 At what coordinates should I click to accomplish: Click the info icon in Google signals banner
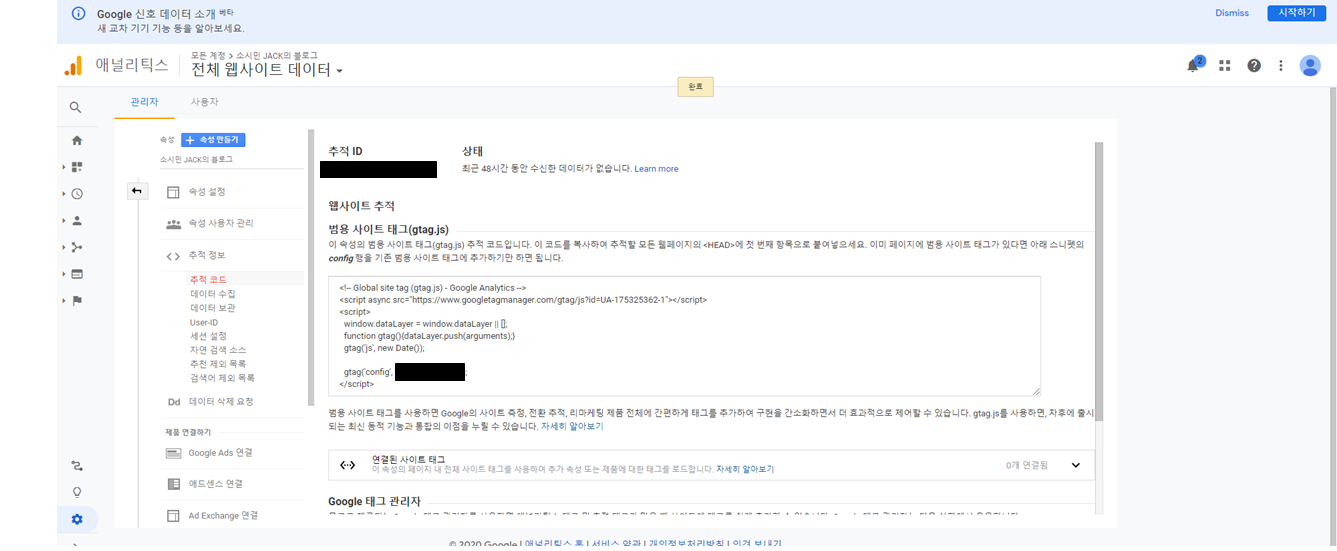click(79, 14)
